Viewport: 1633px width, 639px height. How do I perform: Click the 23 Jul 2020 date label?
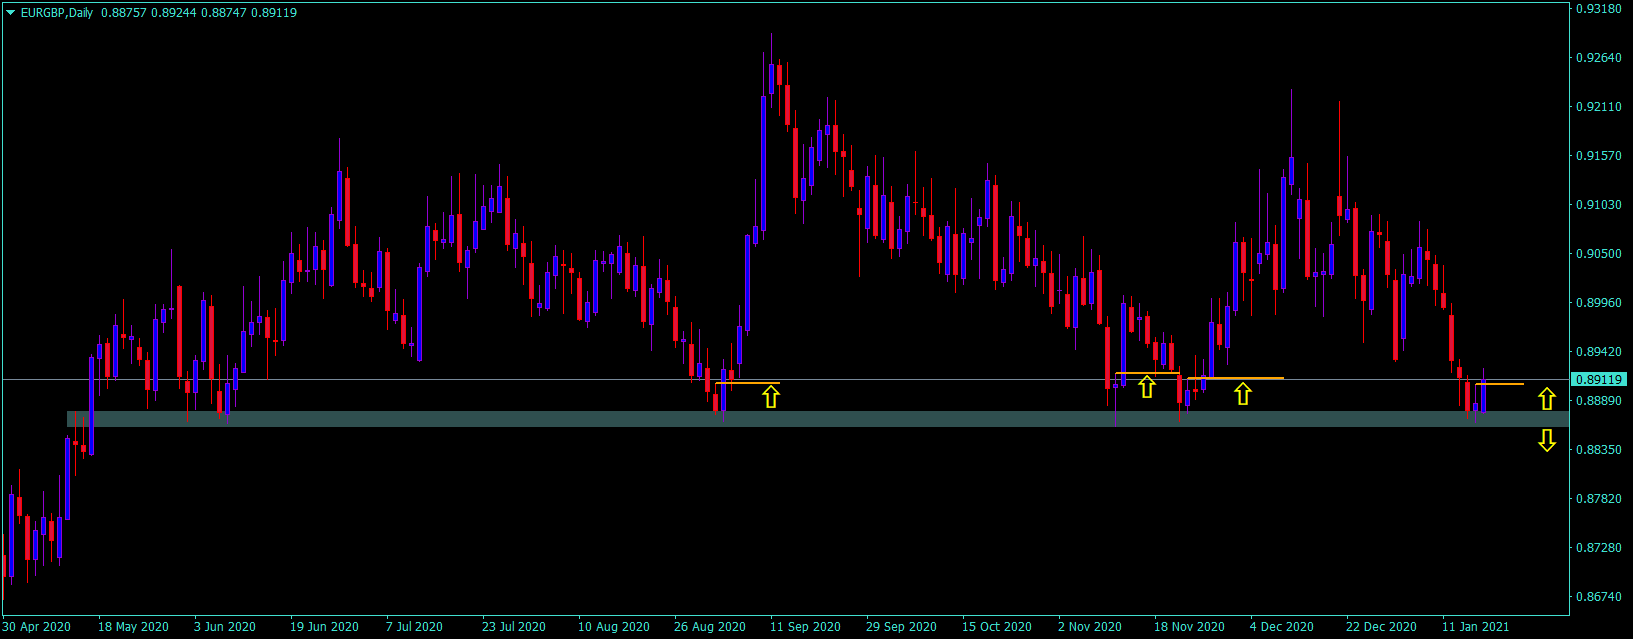click(514, 627)
